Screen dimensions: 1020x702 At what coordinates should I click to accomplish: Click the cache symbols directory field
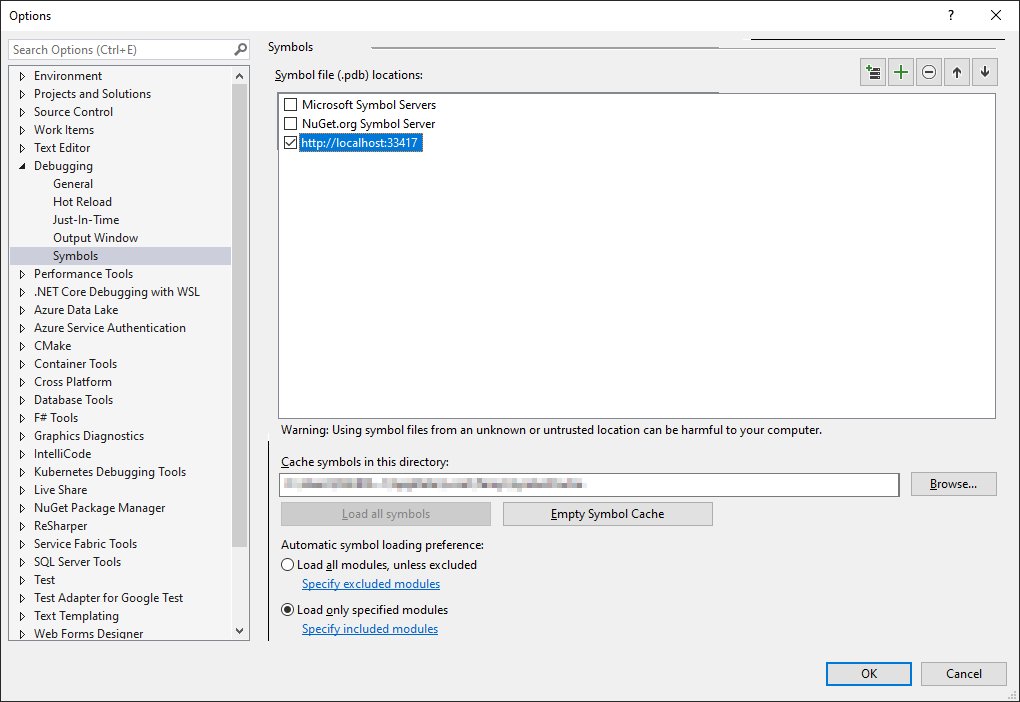[589, 484]
